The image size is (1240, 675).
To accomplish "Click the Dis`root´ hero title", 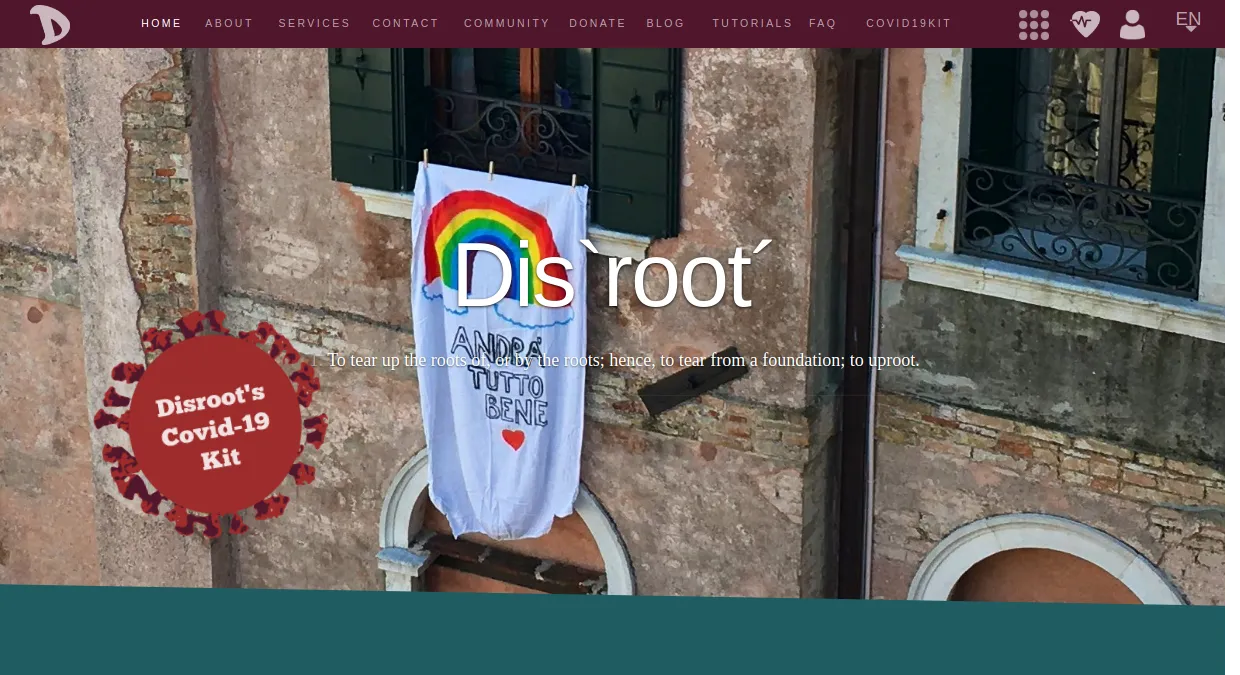I will 612,275.
